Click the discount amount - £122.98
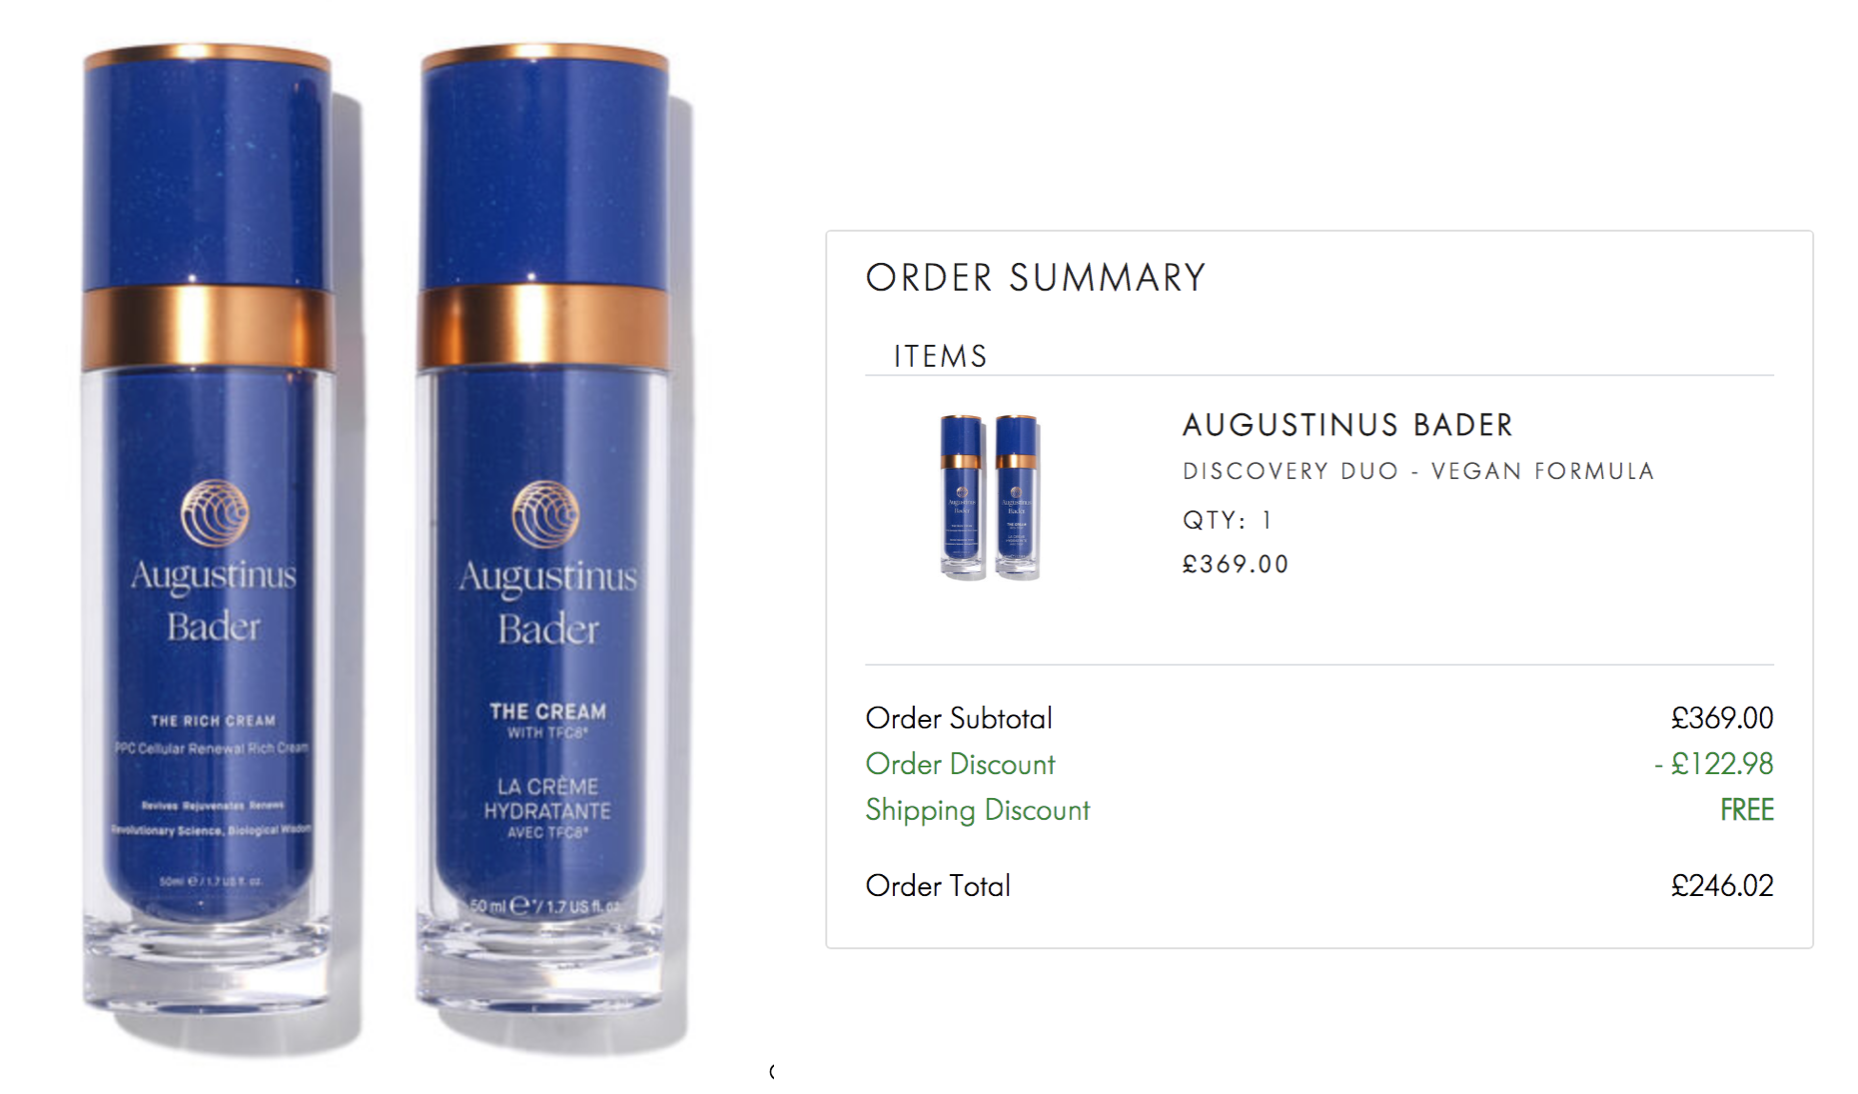 1713,764
